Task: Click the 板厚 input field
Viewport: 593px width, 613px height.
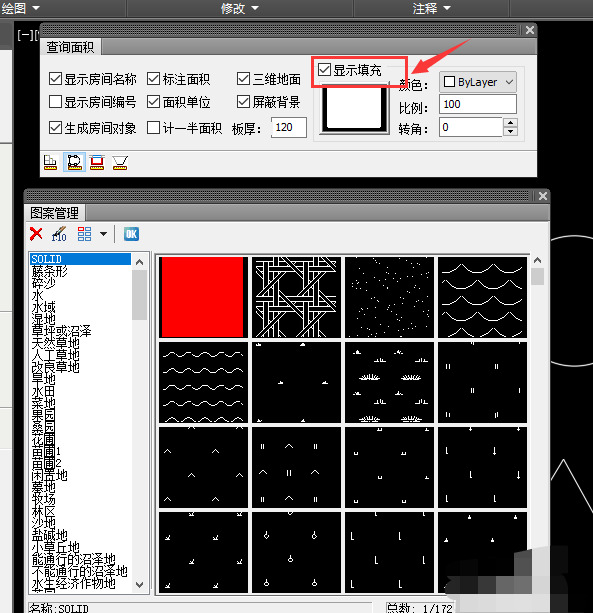Action: [x=289, y=127]
